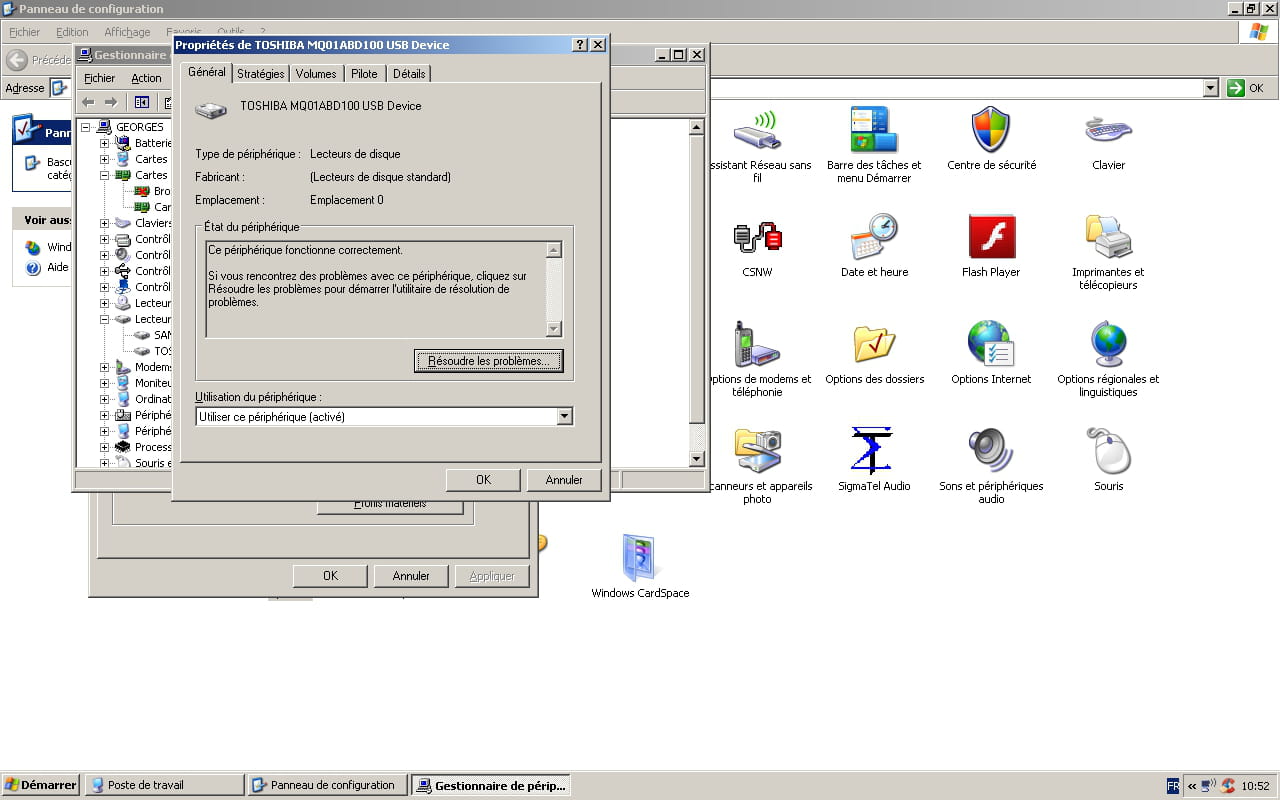This screenshot has width=1280, height=800.
Task: Open Options des dossiers icon
Action: click(x=874, y=344)
